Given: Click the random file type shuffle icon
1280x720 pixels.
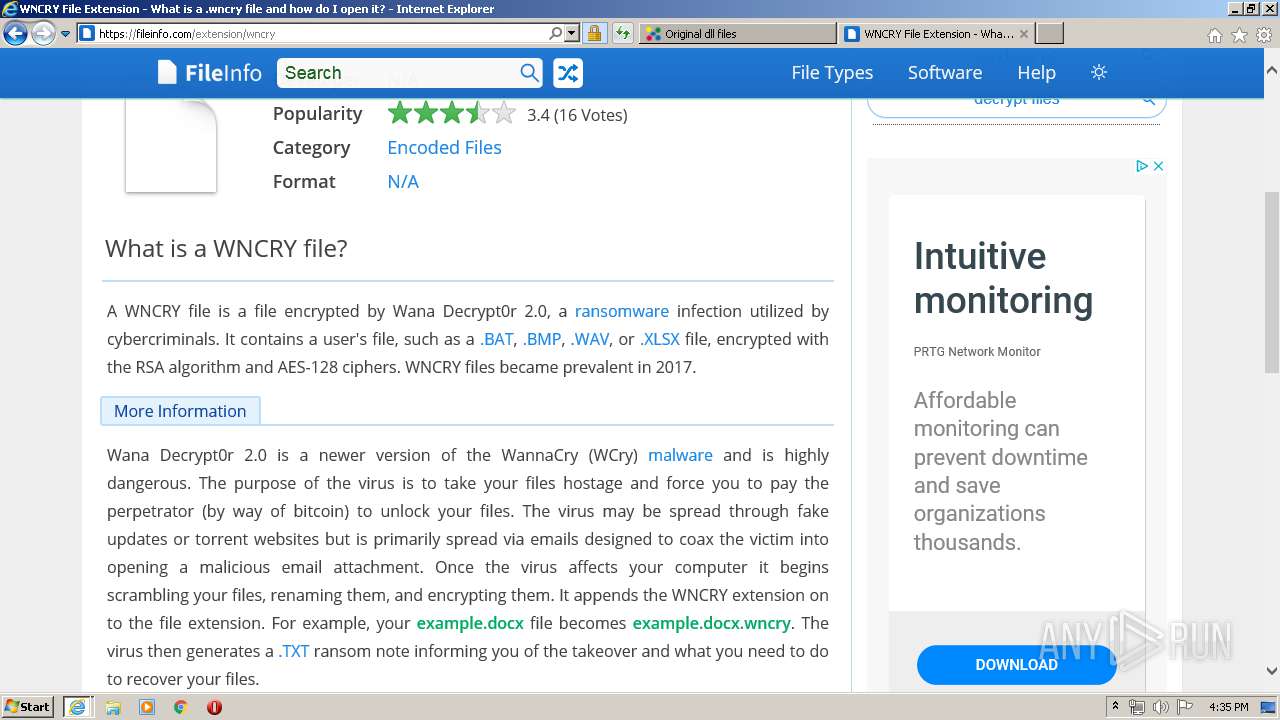Looking at the screenshot, I should [567, 73].
